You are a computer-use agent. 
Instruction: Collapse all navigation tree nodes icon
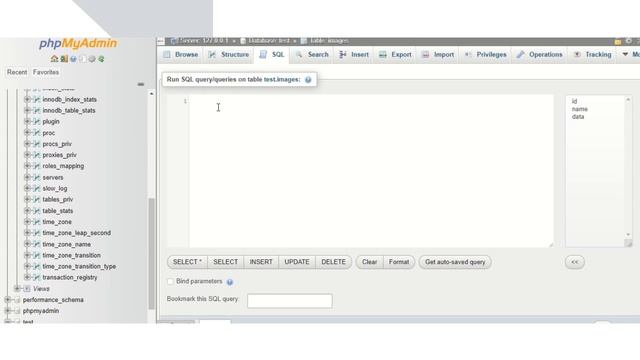pos(141,84)
